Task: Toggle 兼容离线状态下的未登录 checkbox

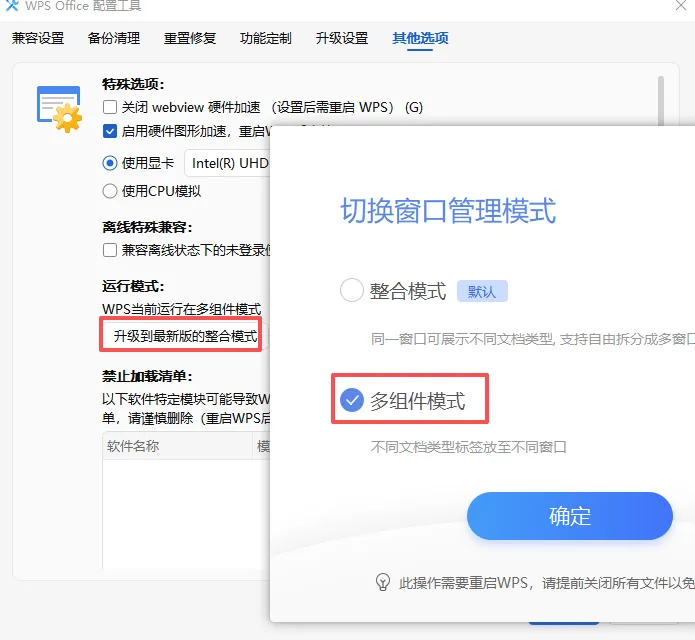Action: 109,250
